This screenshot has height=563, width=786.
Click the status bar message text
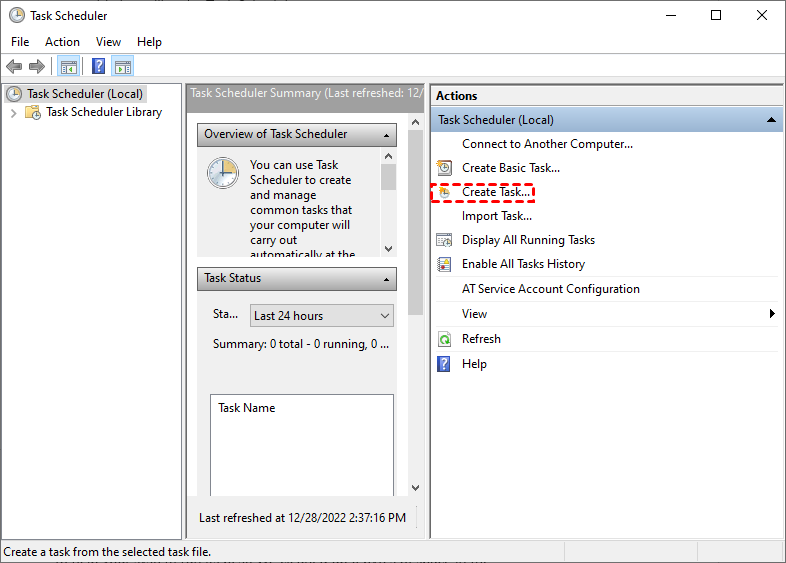click(107, 552)
